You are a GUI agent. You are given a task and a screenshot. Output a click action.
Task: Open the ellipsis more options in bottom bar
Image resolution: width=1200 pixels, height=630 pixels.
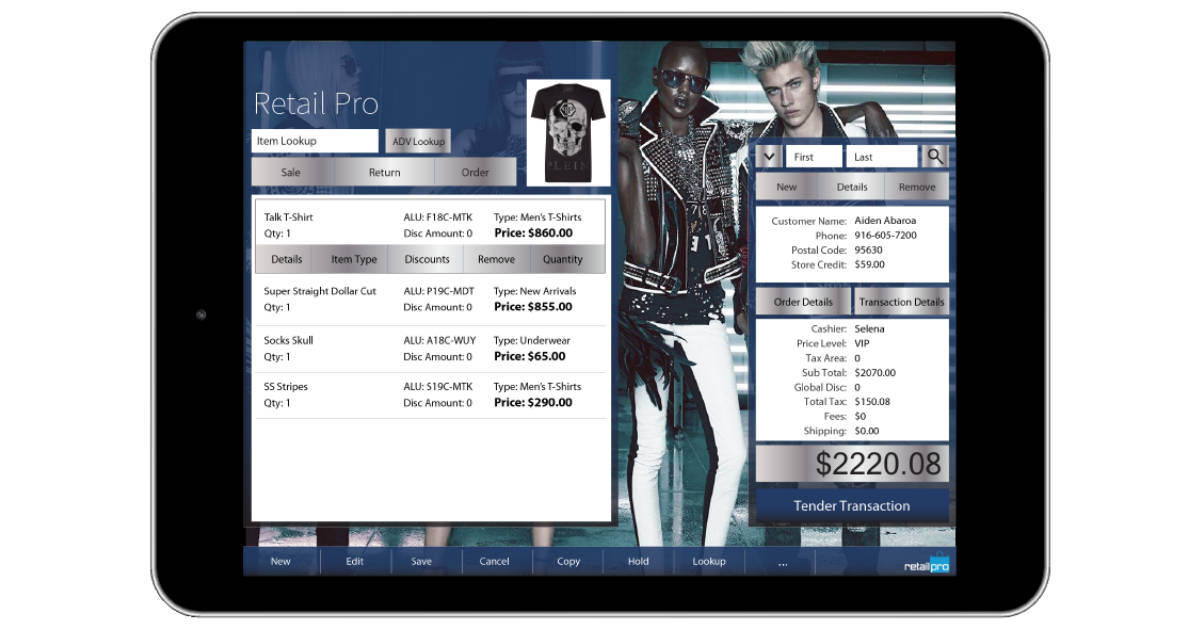coord(784,561)
